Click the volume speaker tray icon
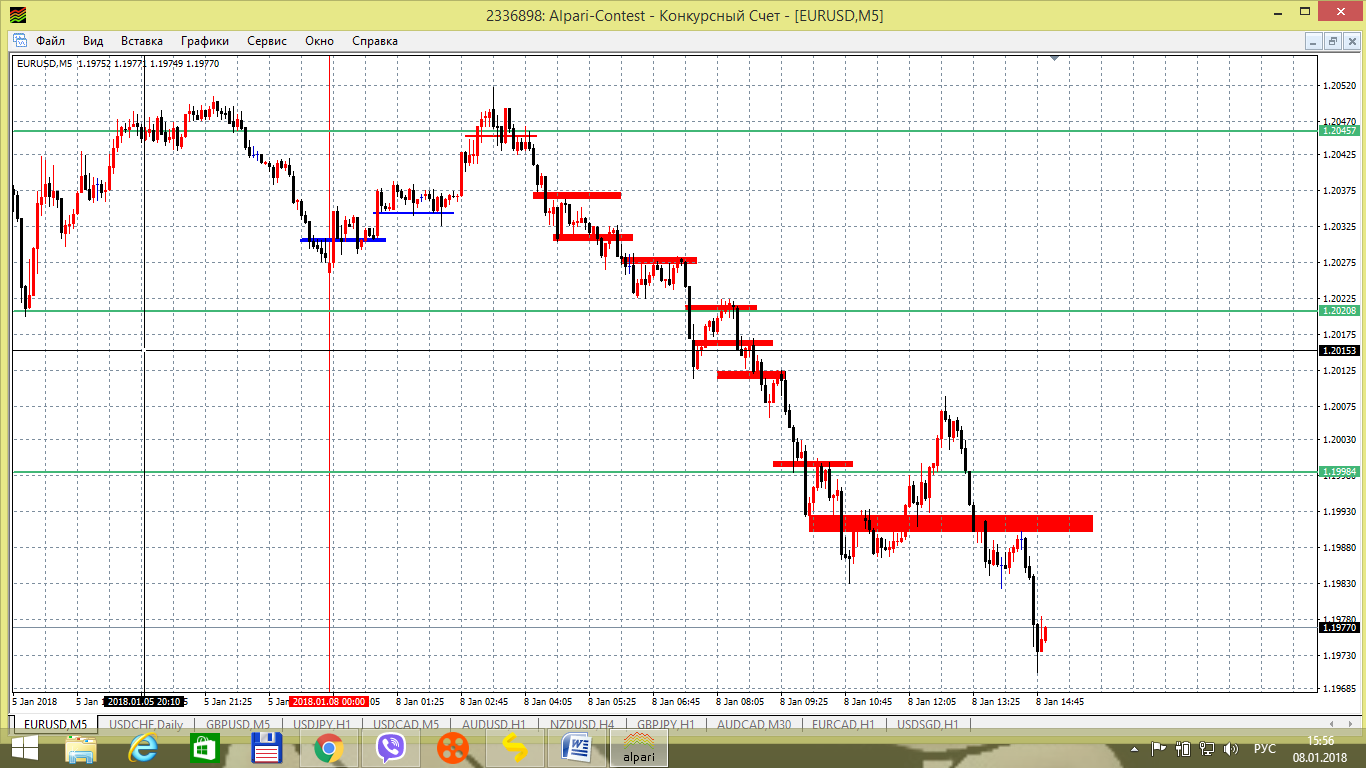The height and width of the screenshot is (768, 1366). [1231, 748]
